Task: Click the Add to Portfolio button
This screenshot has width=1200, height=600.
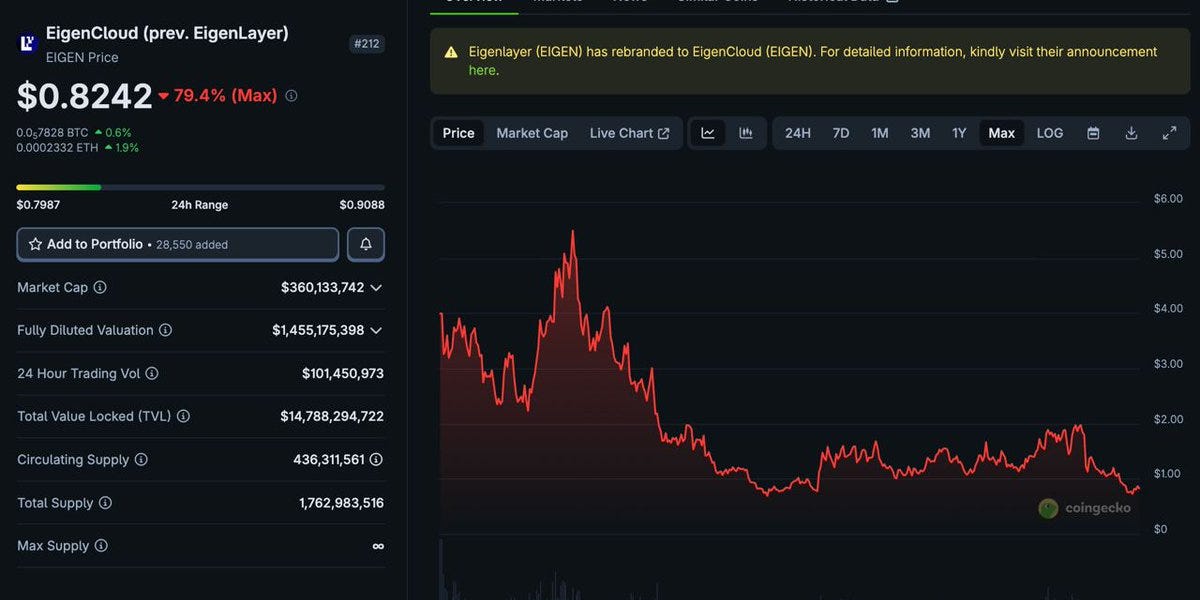Action: click(x=178, y=244)
